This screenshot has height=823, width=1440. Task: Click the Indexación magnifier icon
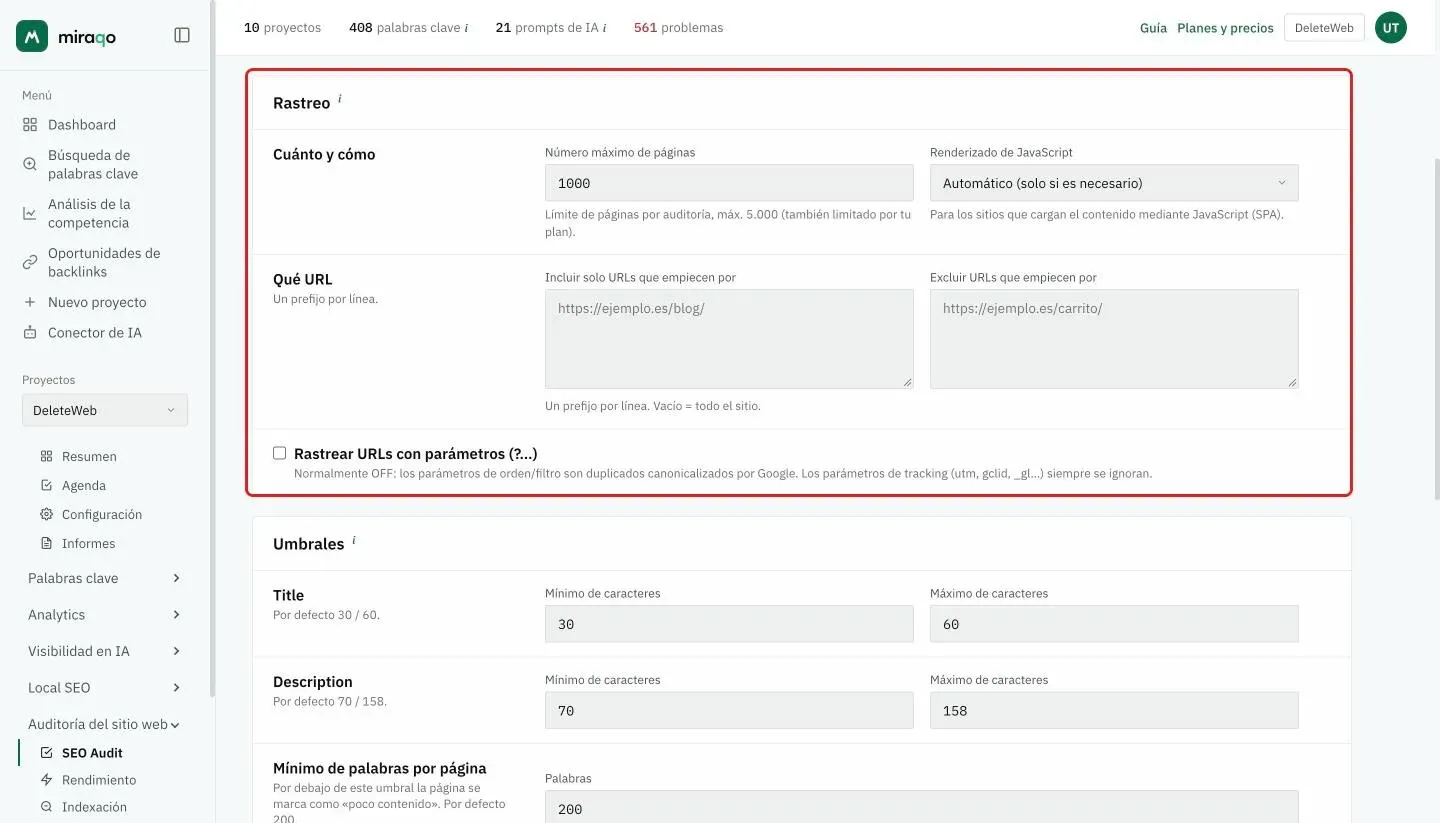pos(46,807)
